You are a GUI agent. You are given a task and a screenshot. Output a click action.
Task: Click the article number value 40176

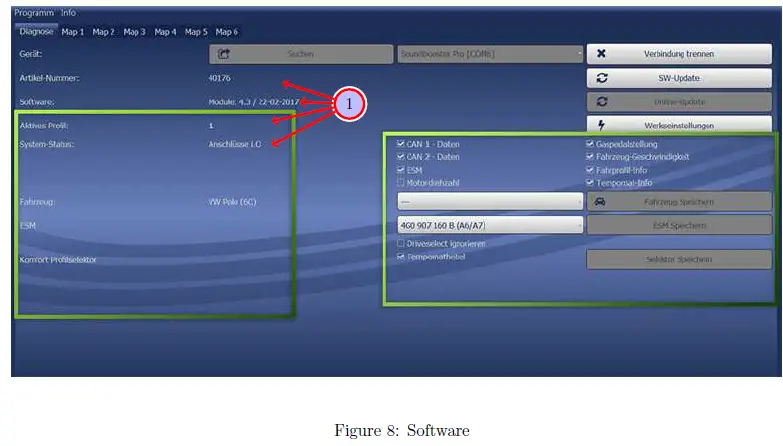(220, 78)
